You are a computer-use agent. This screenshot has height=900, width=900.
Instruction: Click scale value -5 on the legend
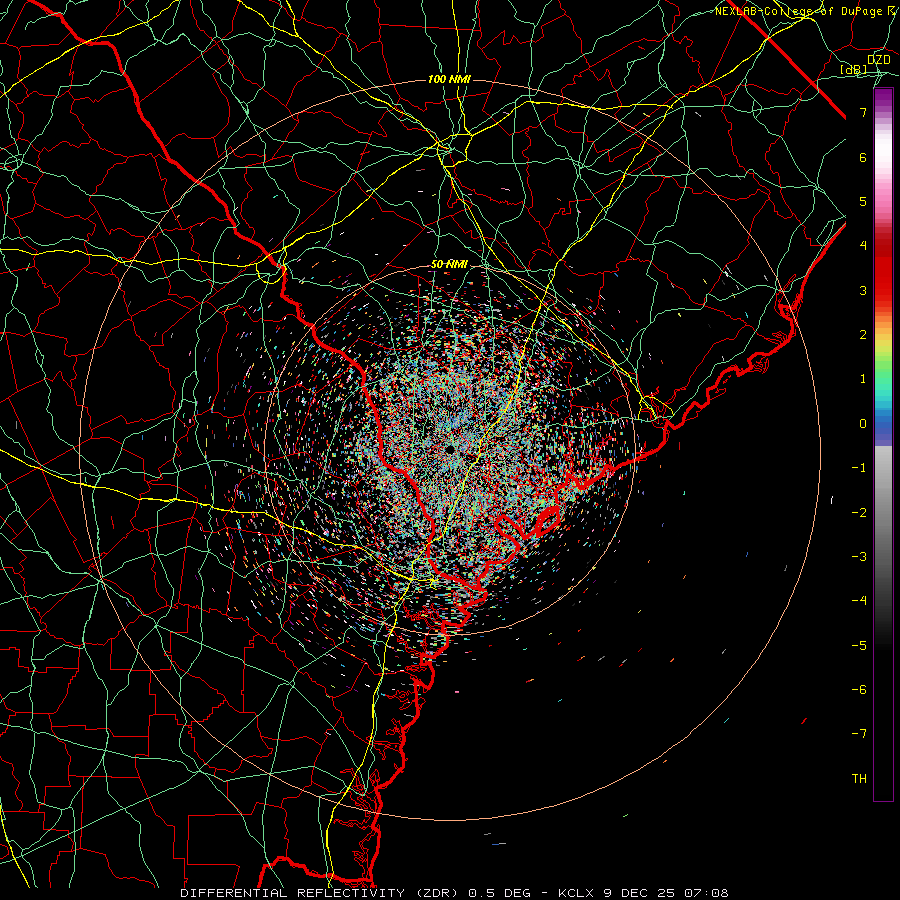coord(859,646)
